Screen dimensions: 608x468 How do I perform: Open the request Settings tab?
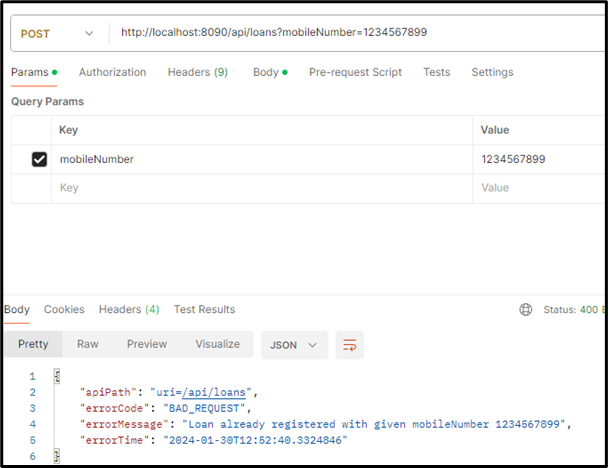pos(492,73)
